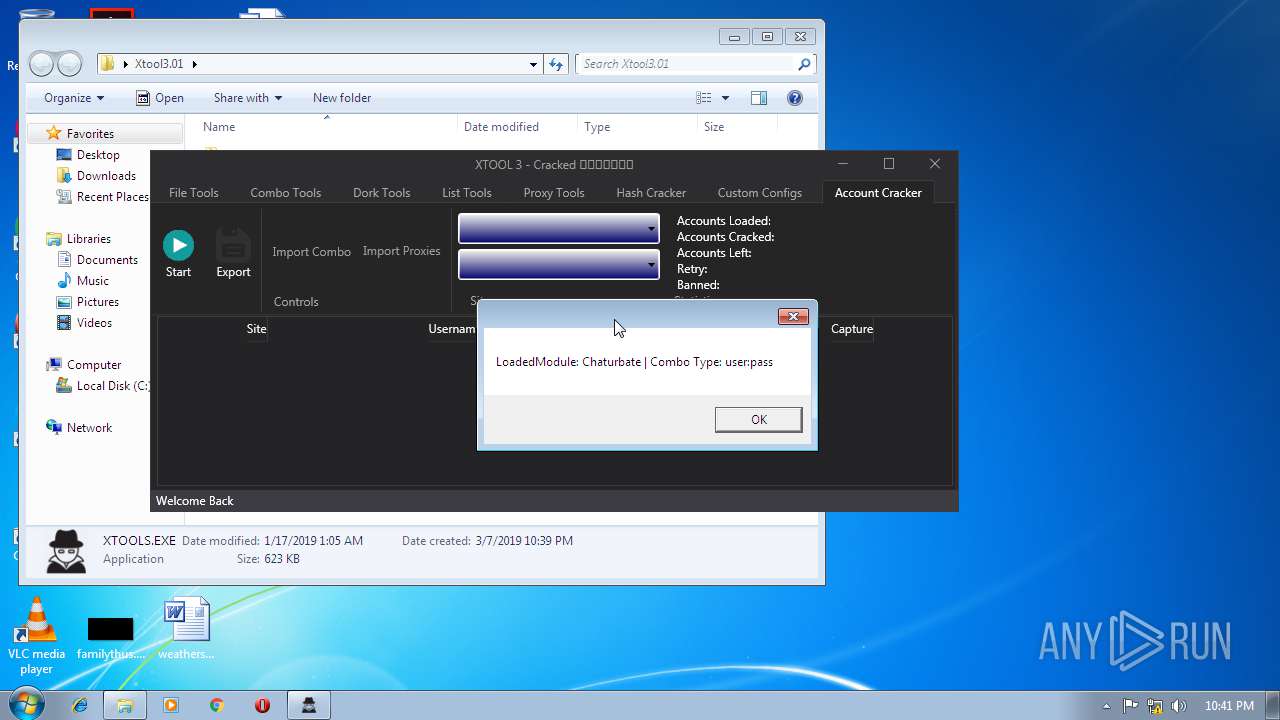Click the Explorer Back arrow
The width and height of the screenshot is (1280, 720).
[x=42, y=64]
